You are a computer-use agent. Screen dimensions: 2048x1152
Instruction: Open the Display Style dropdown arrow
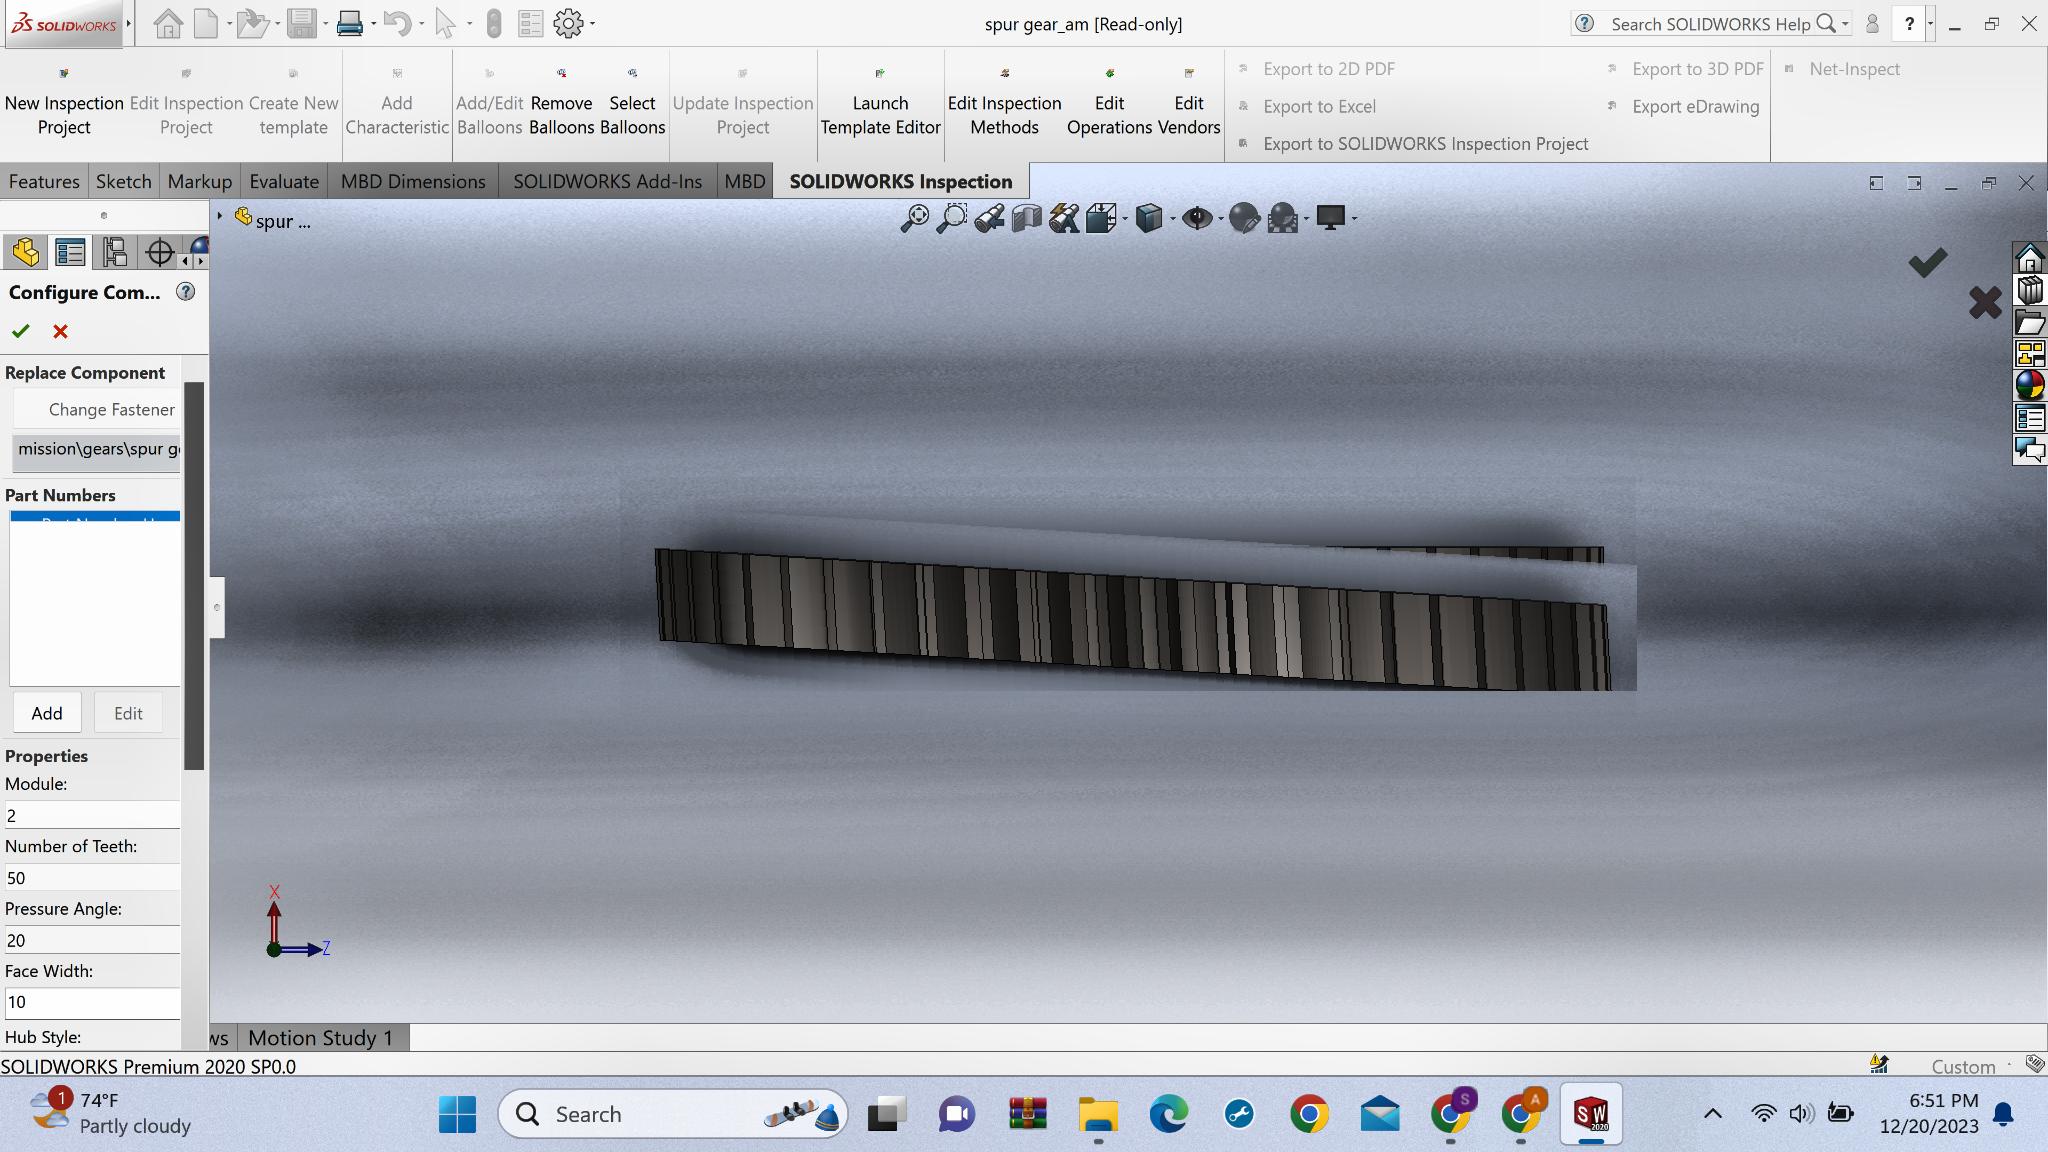[1172, 219]
